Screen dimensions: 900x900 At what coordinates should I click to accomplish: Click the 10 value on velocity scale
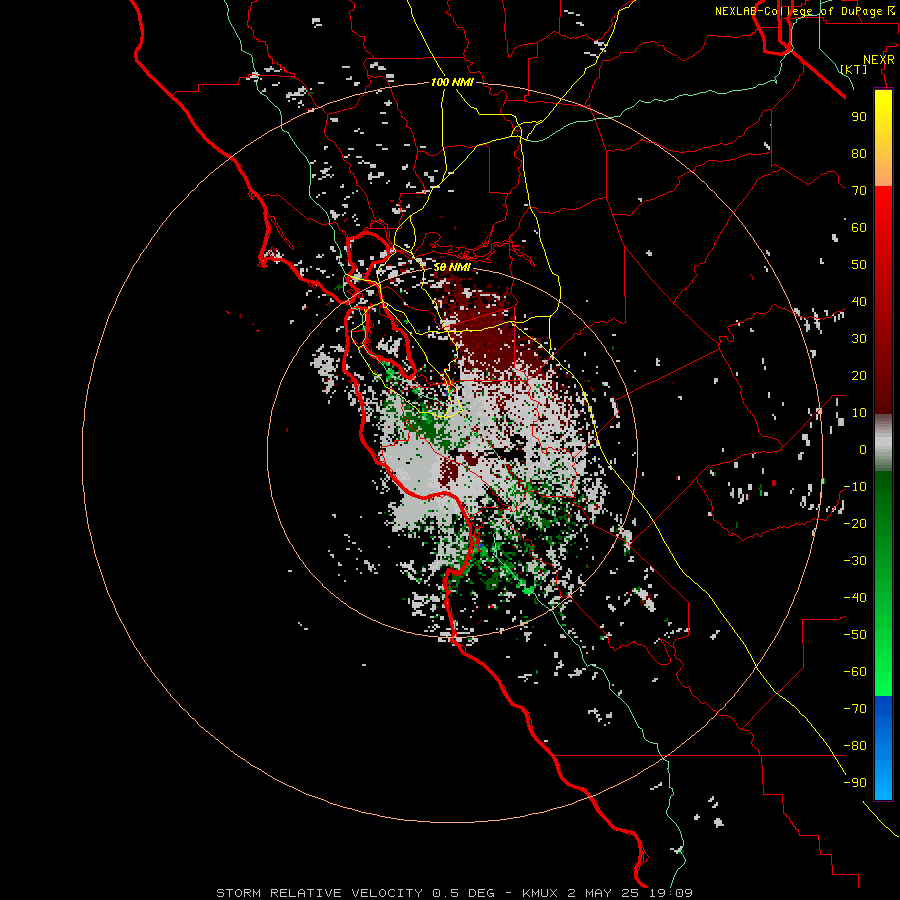pos(859,413)
